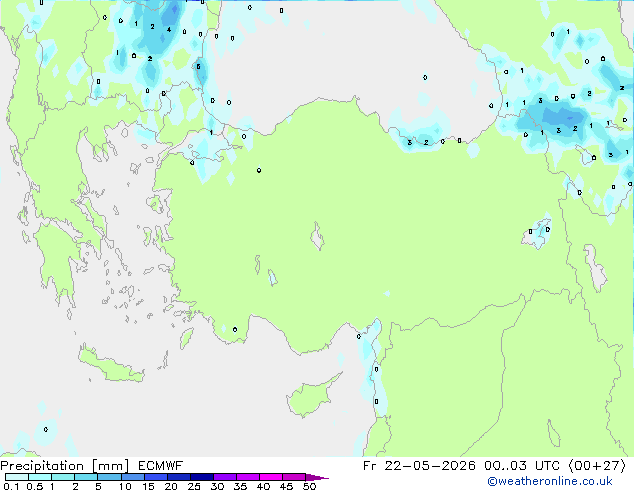Pick the 15–20 mm royal blue swatch
The image size is (634, 490).
pos(156,477)
